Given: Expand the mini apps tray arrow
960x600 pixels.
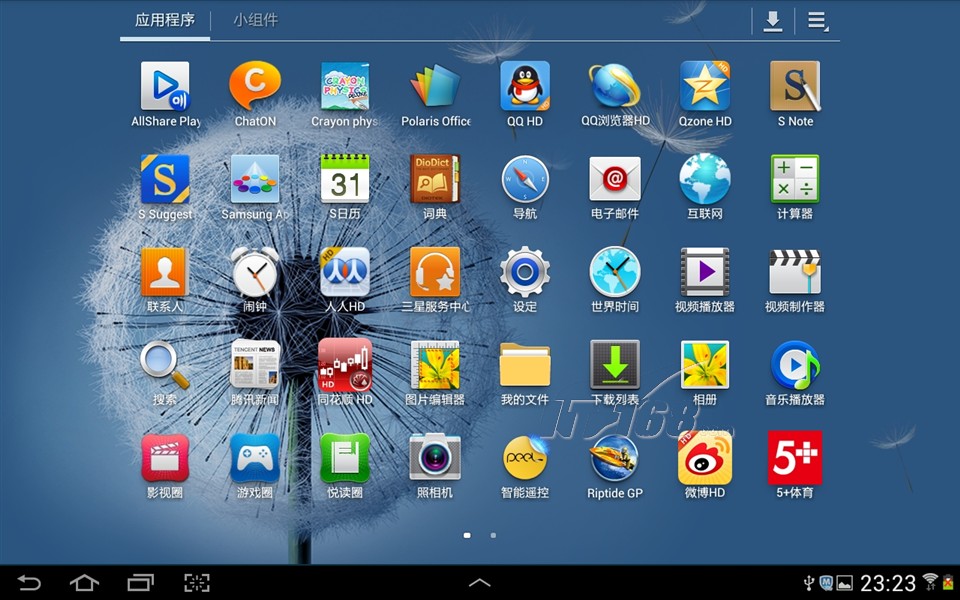Looking at the screenshot, I should (x=479, y=582).
